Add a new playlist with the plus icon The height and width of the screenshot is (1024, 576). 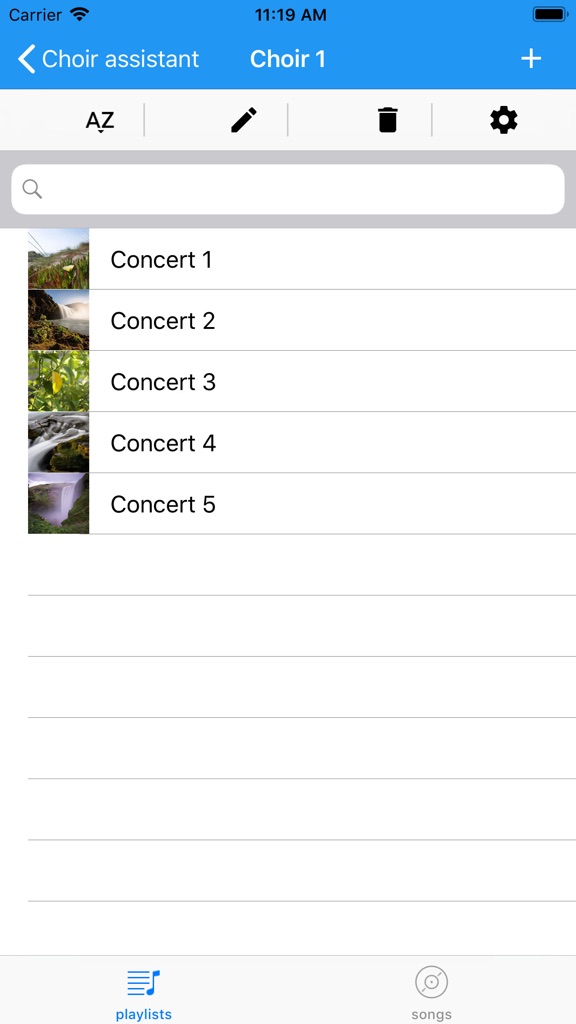[x=530, y=58]
